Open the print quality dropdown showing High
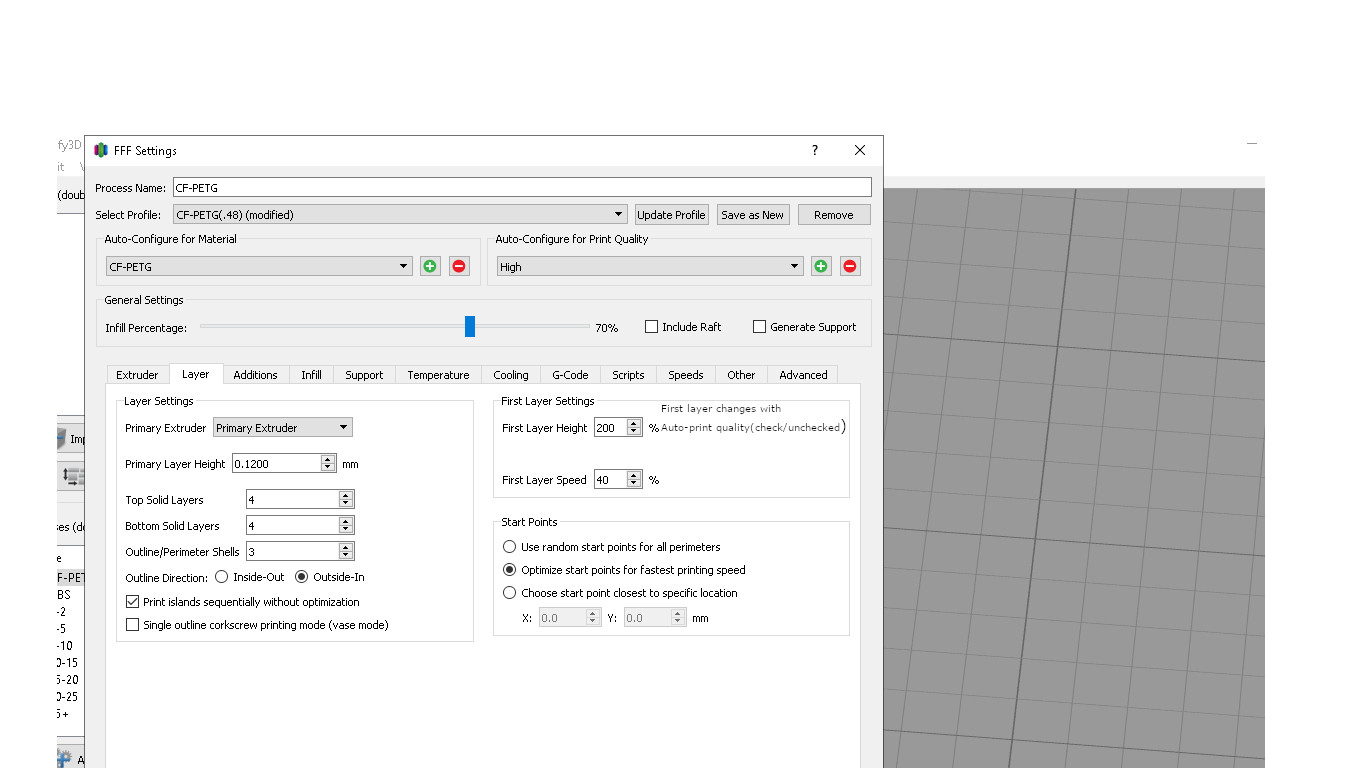This screenshot has width=1366, height=768. [650, 266]
